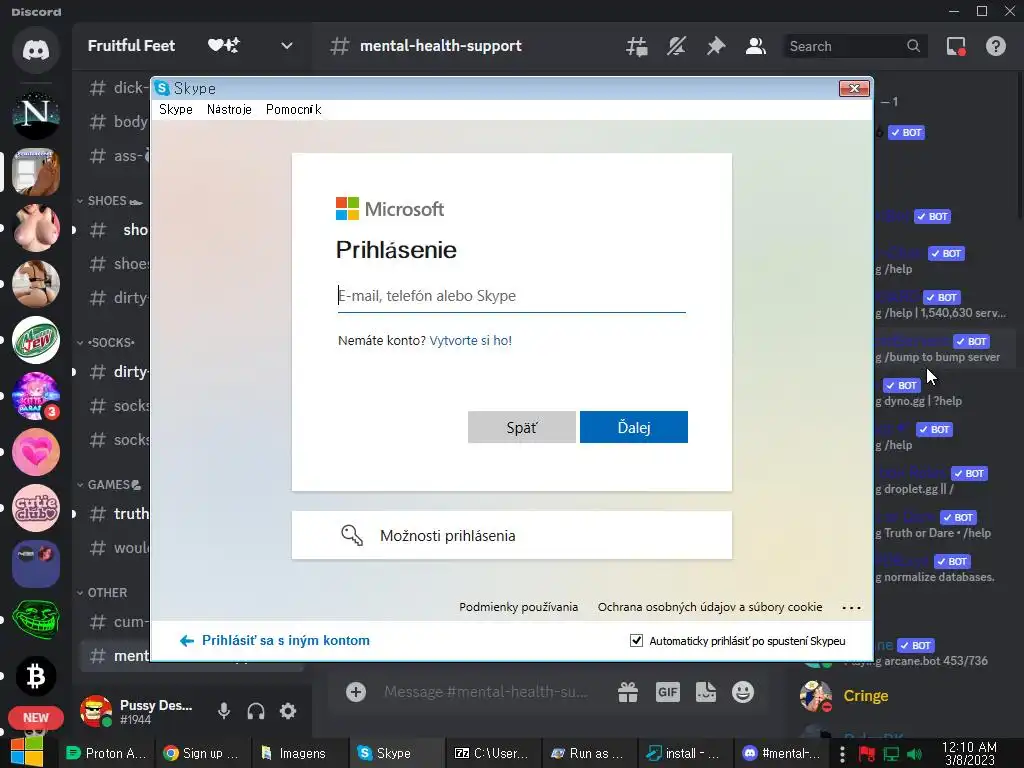Open the three-dots more options in Skype footer
Screen dimensions: 1024x768
coord(851,607)
